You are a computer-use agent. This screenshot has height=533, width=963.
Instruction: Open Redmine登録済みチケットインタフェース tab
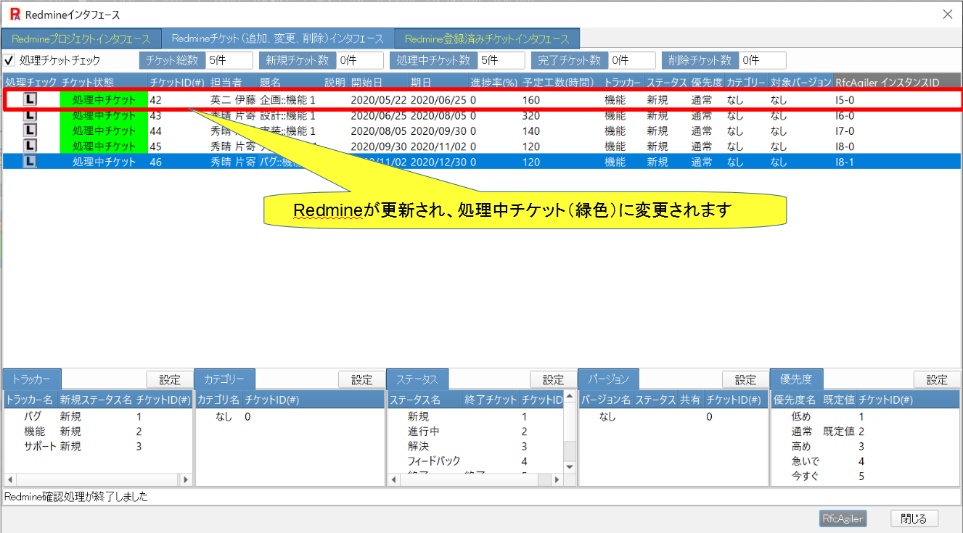(x=487, y=39)
